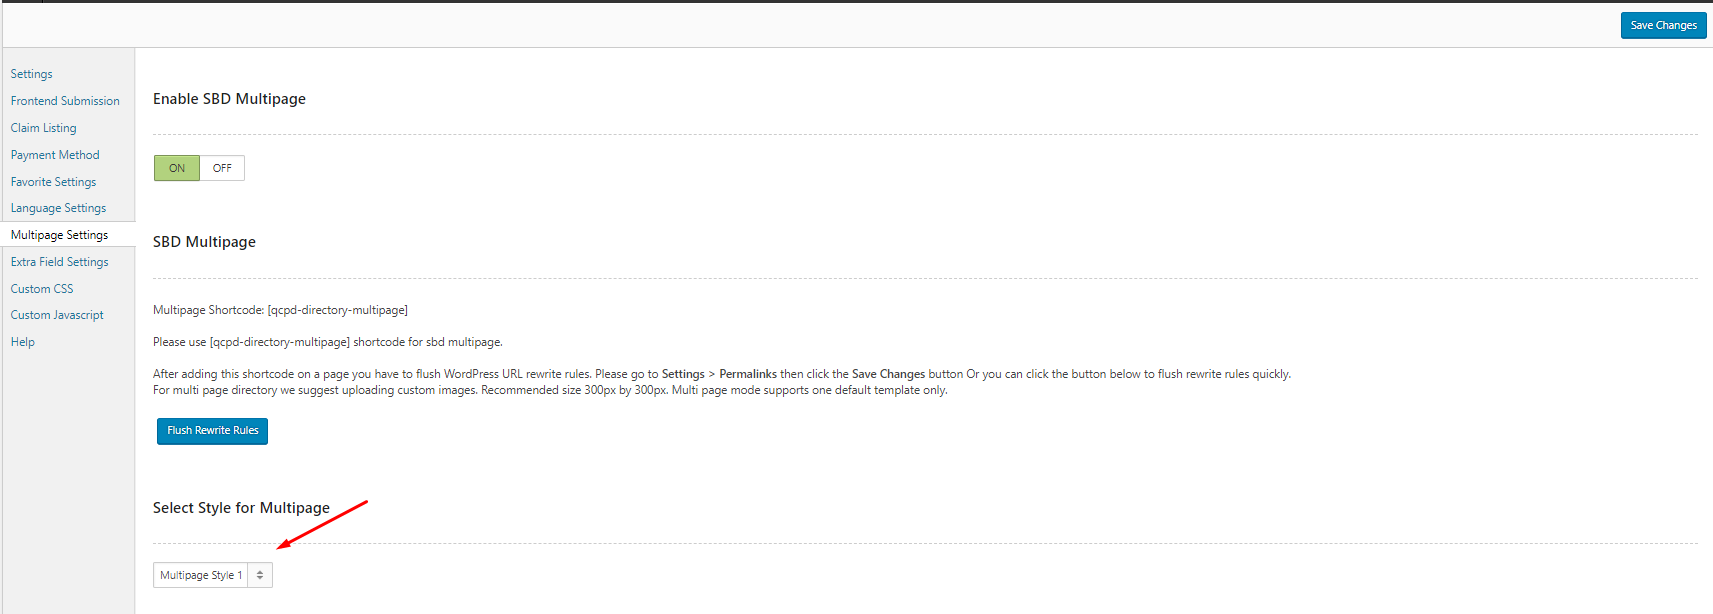Click the 'Please use [qcpd-directory-multipage]' line
The height and width of the screenshot is (614, 1713).
point(328,342)
